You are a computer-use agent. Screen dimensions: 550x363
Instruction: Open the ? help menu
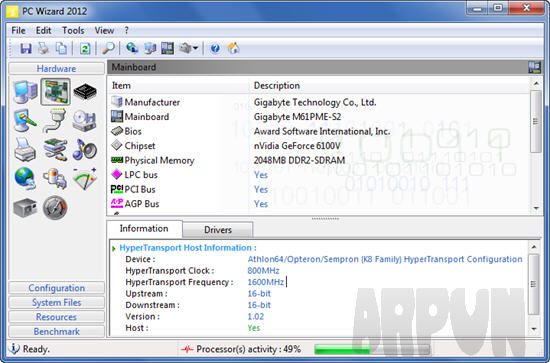(x=126, y=31)
